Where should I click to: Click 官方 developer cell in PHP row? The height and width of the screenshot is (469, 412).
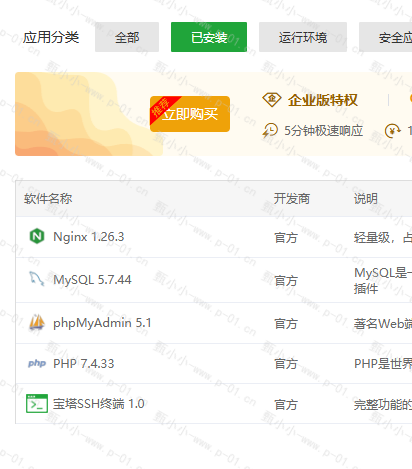[286, 364]
